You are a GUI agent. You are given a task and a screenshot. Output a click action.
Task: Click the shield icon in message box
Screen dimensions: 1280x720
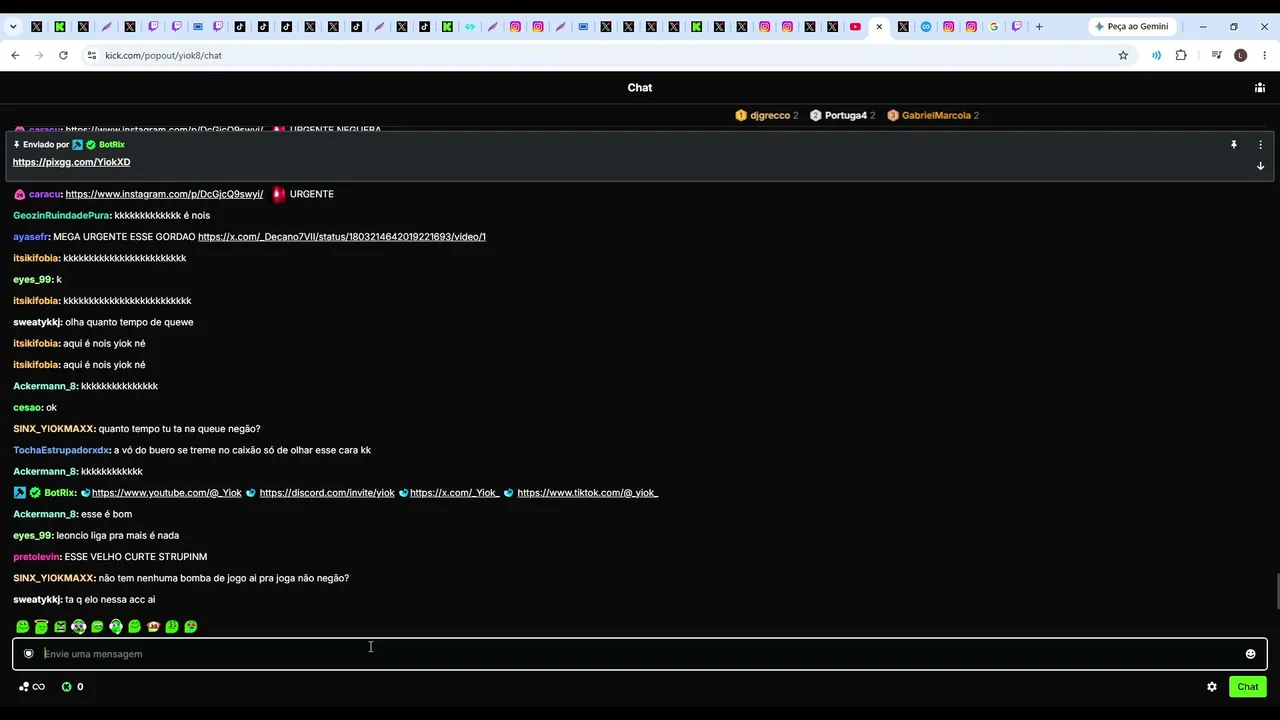click(28, 654)
